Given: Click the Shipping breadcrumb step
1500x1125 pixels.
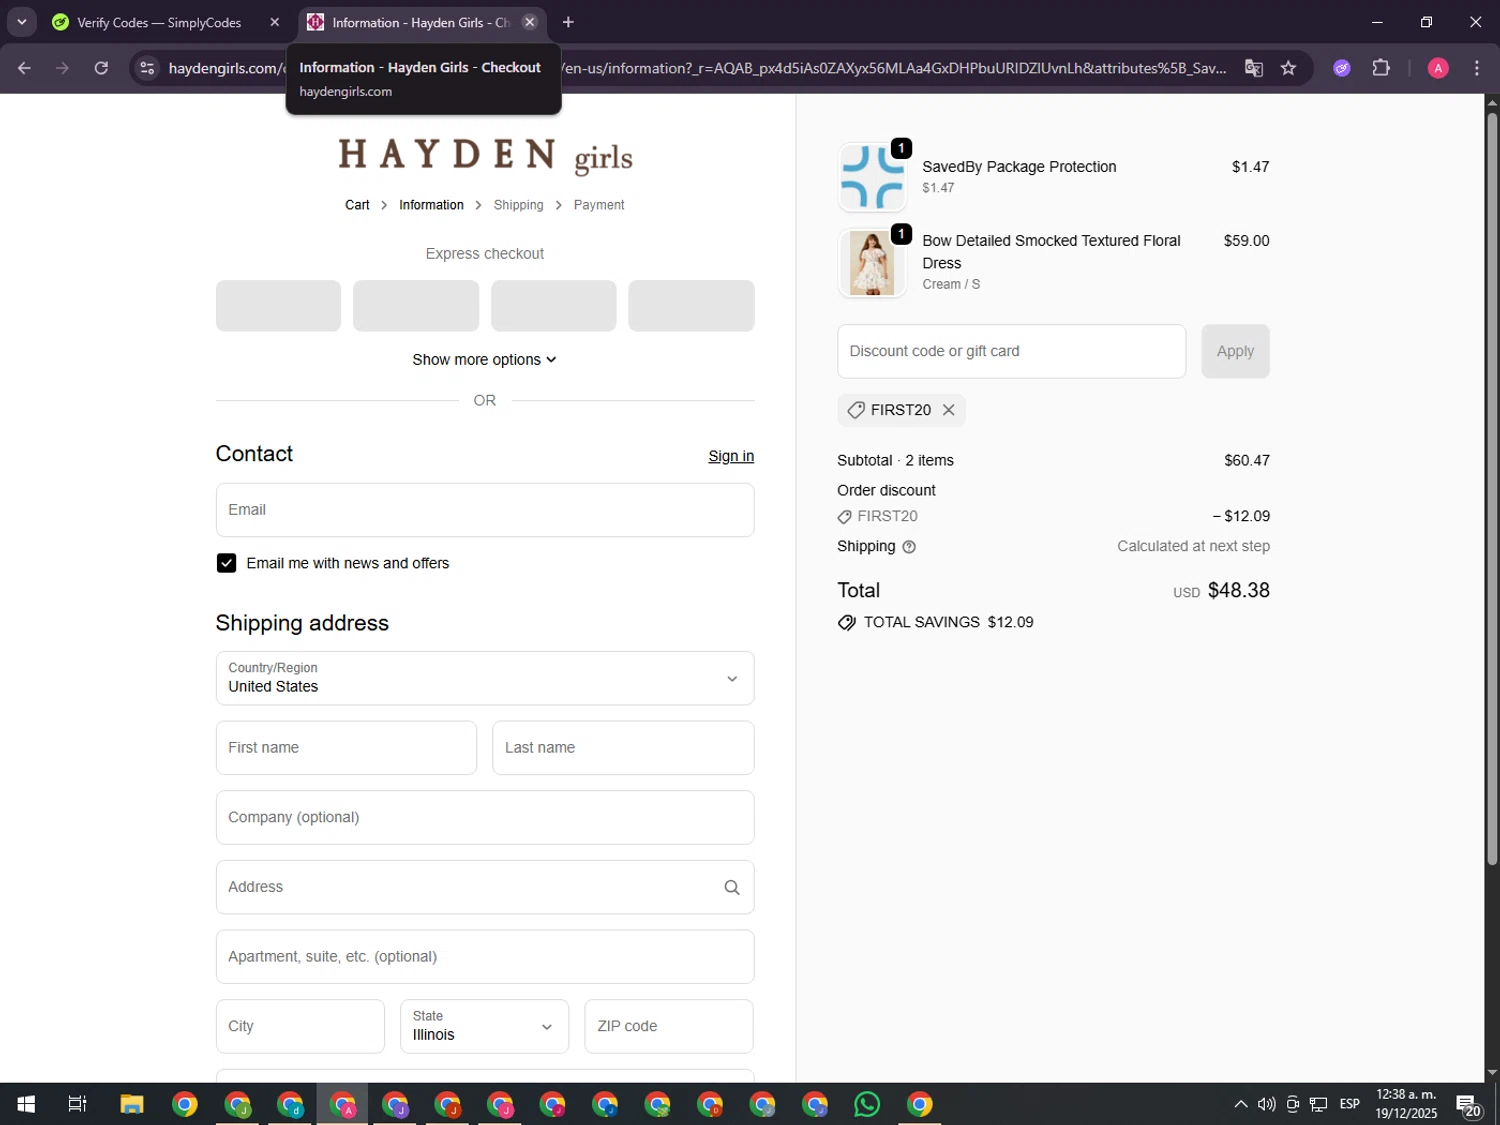Looking at the screenshot, I should pyautogui.click(x=518, y=205).
